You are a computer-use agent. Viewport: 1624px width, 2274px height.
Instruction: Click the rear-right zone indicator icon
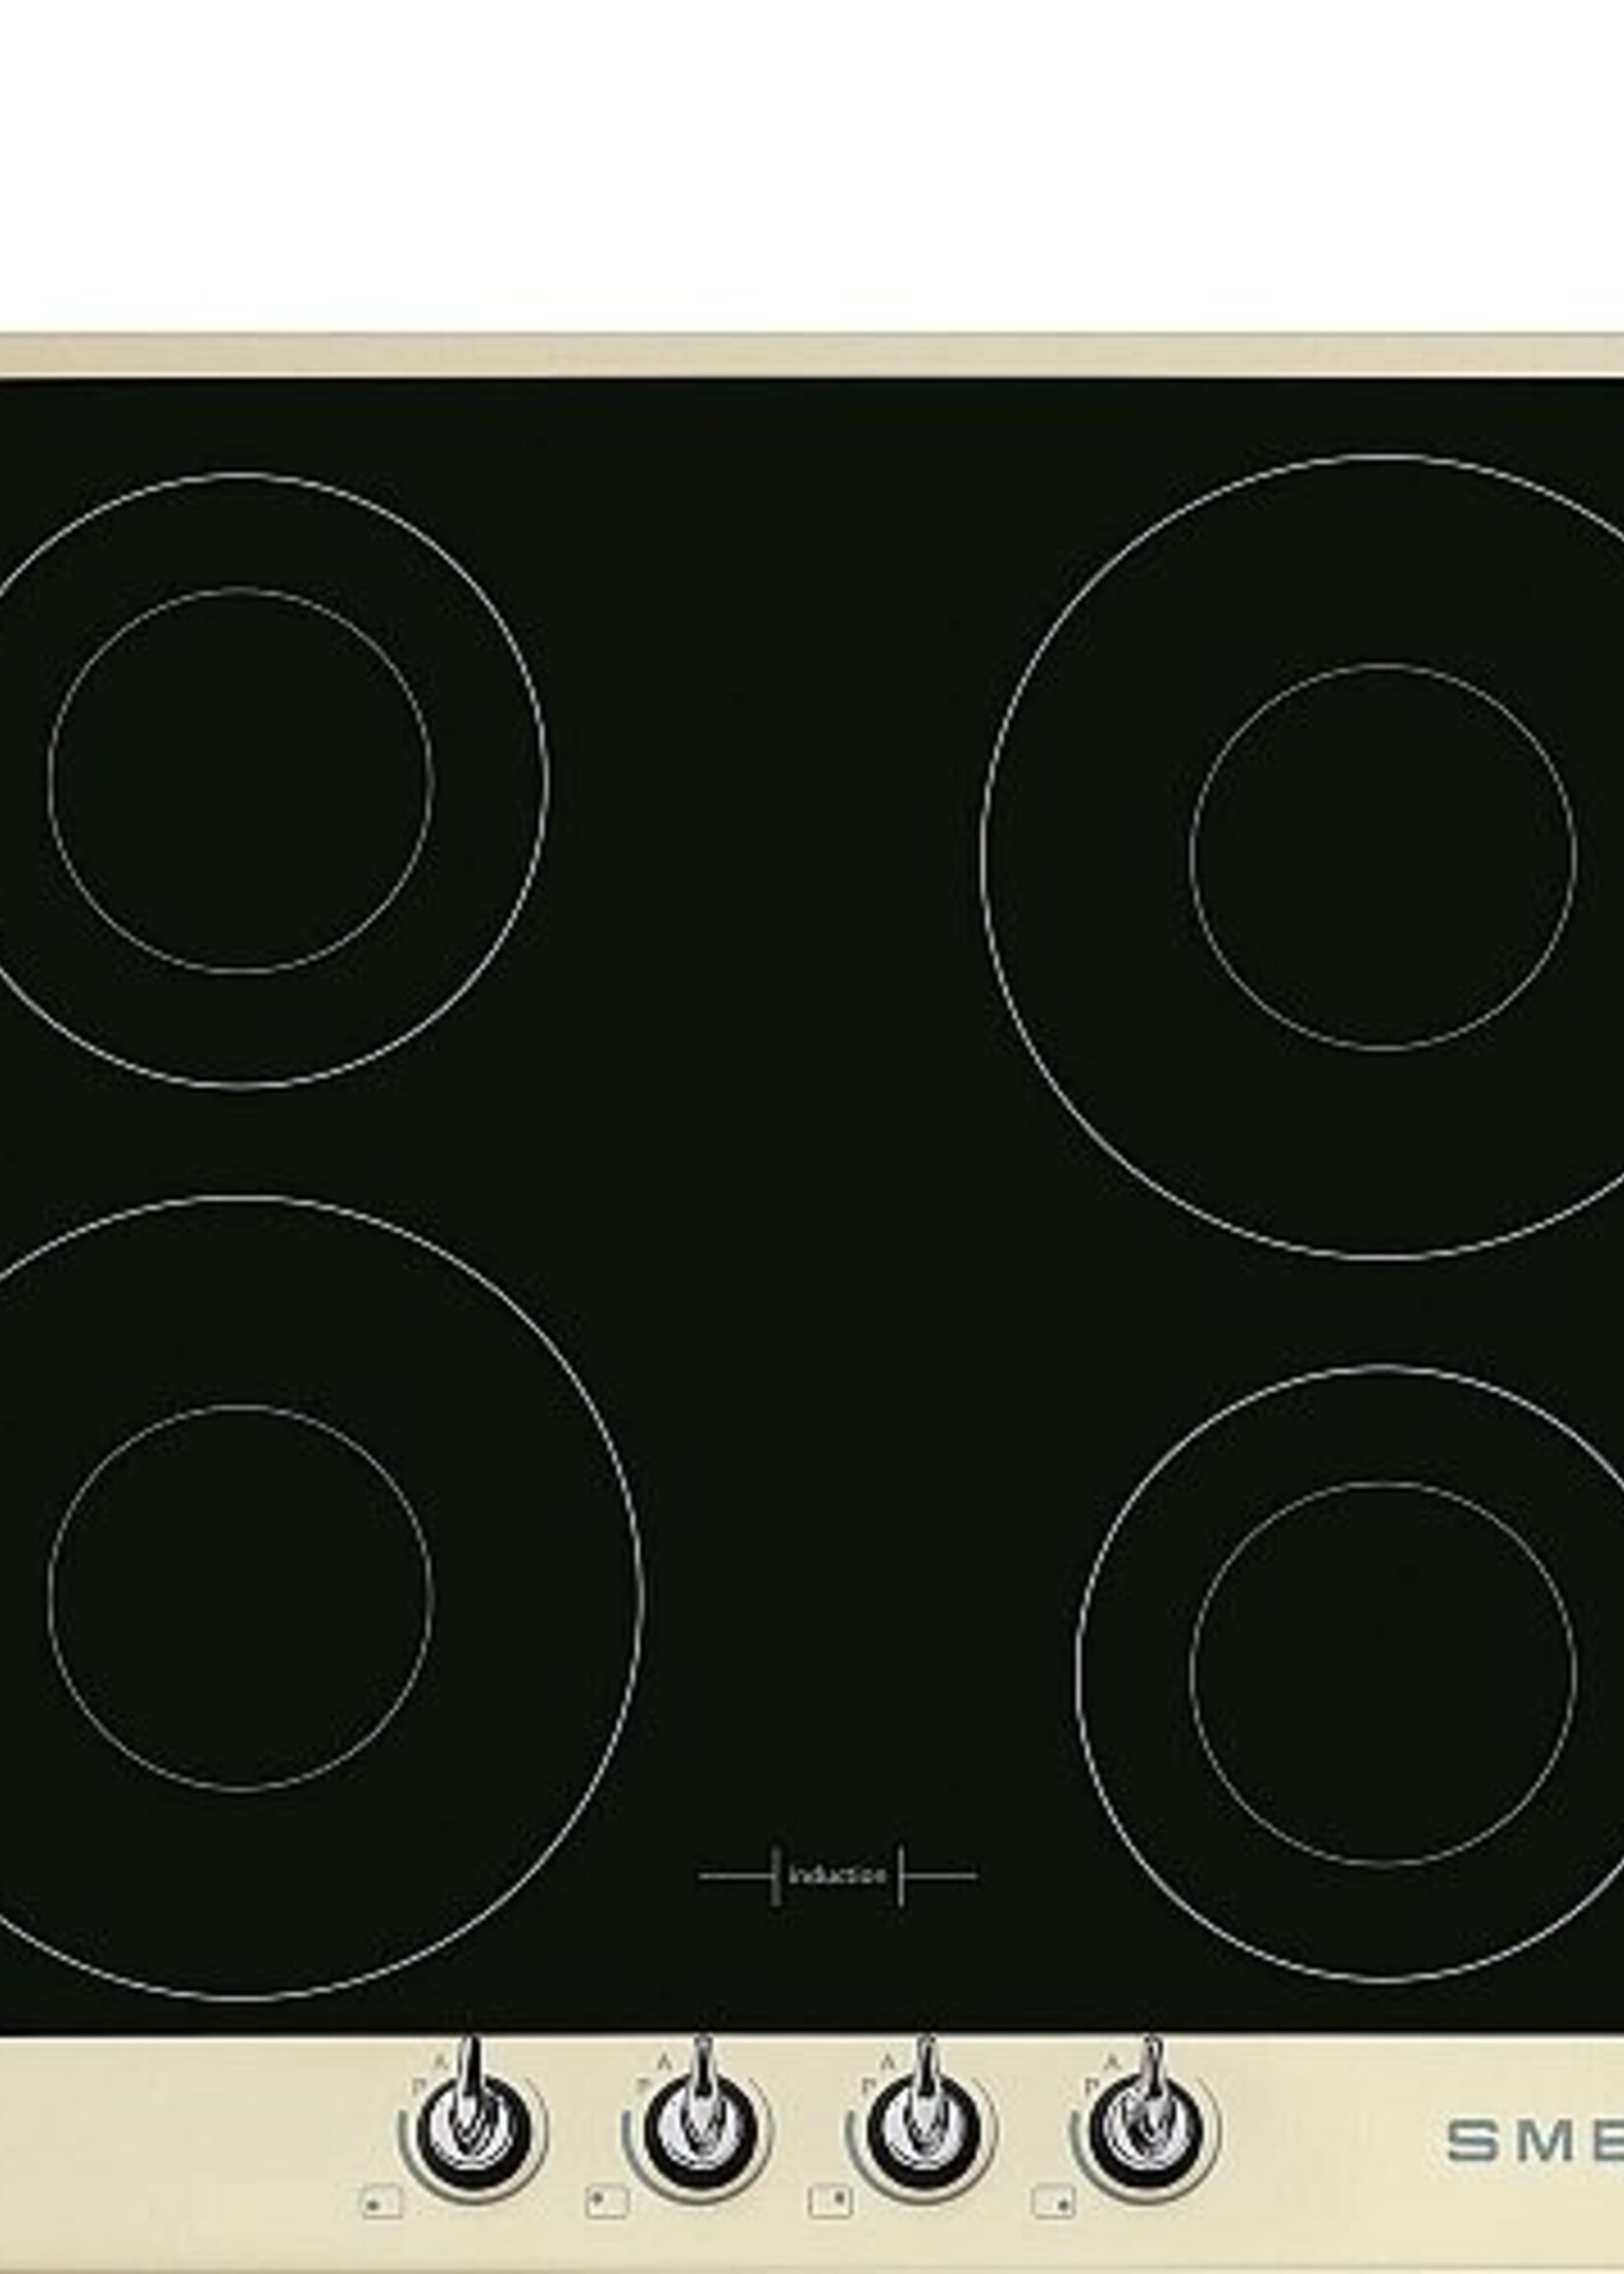[831, 2202]
